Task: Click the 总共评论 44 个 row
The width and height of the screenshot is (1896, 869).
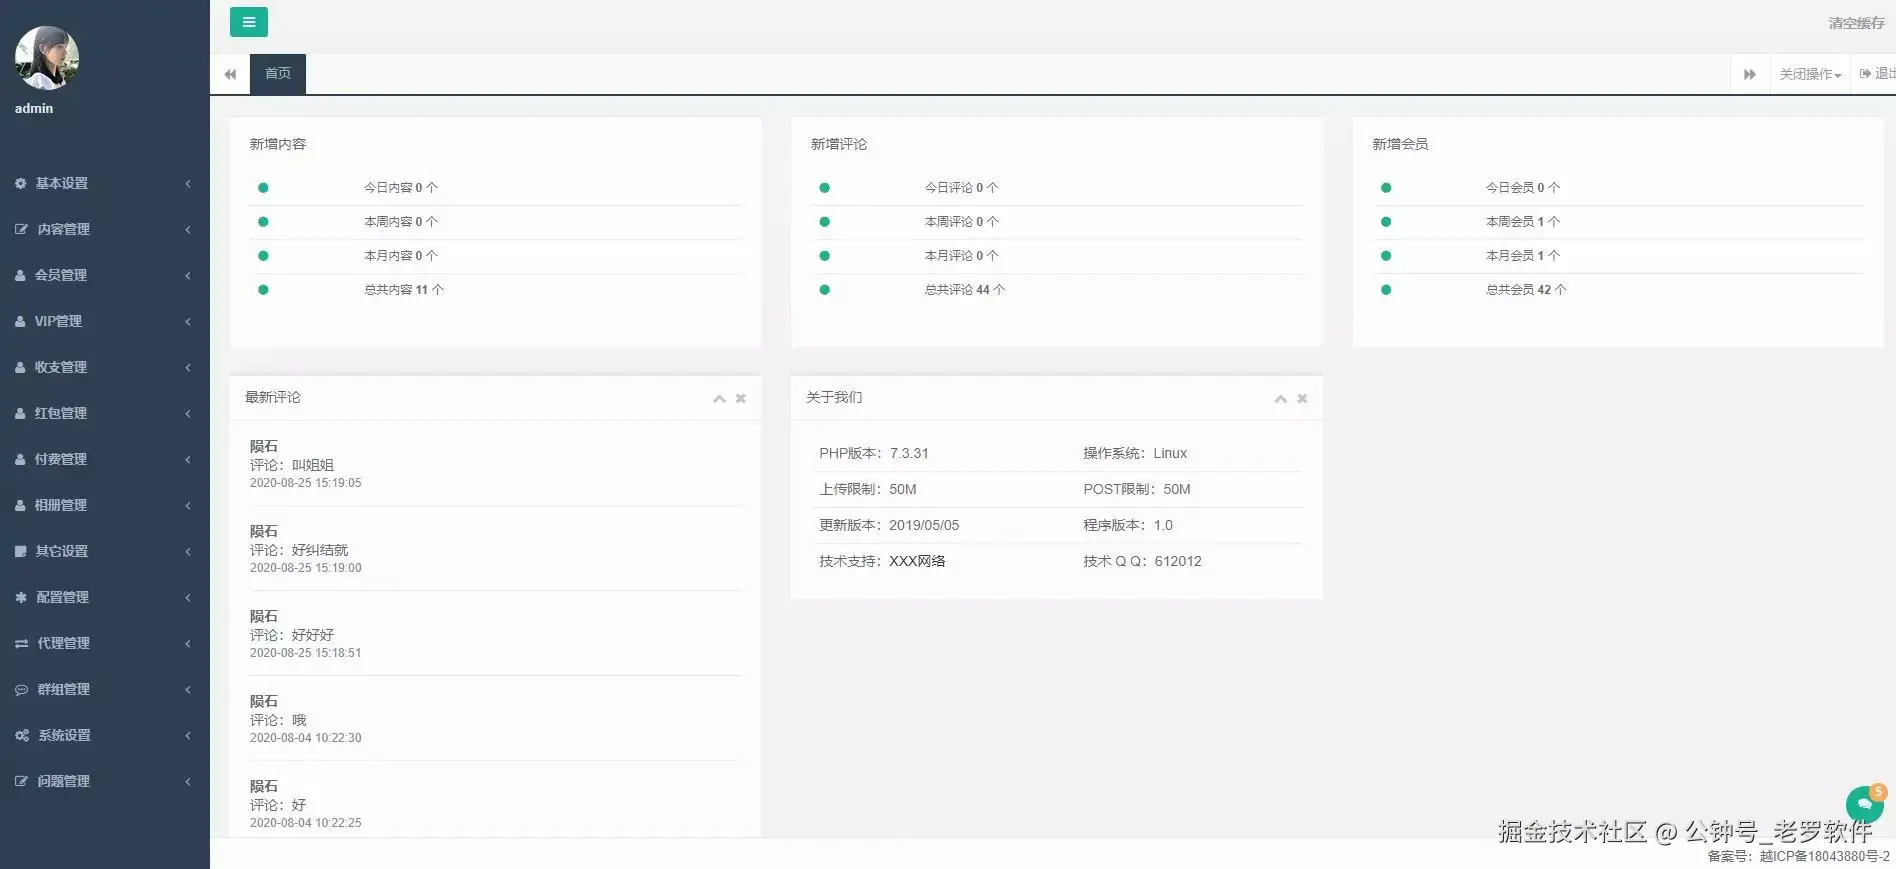Action: tap(1057, 290)
